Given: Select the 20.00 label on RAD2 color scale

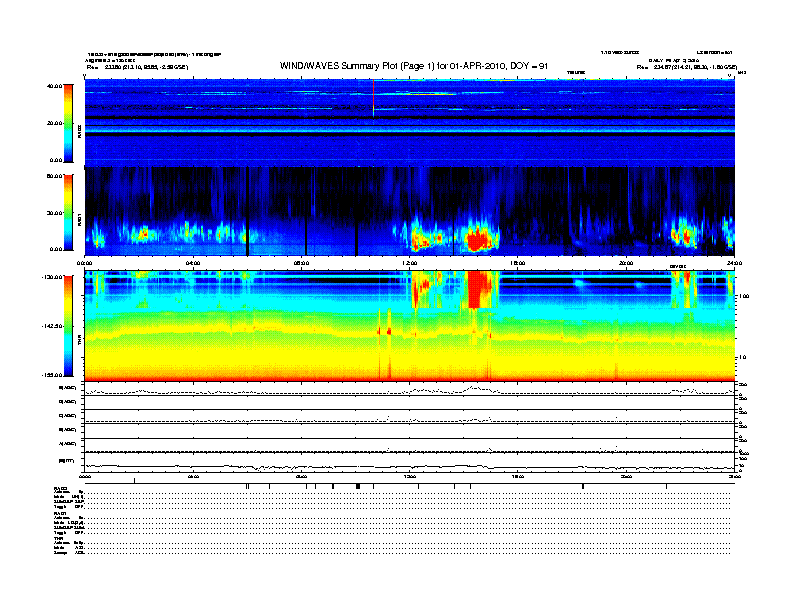Looking at the screenshot, I should pyautogui.click(x=54, y=123).
